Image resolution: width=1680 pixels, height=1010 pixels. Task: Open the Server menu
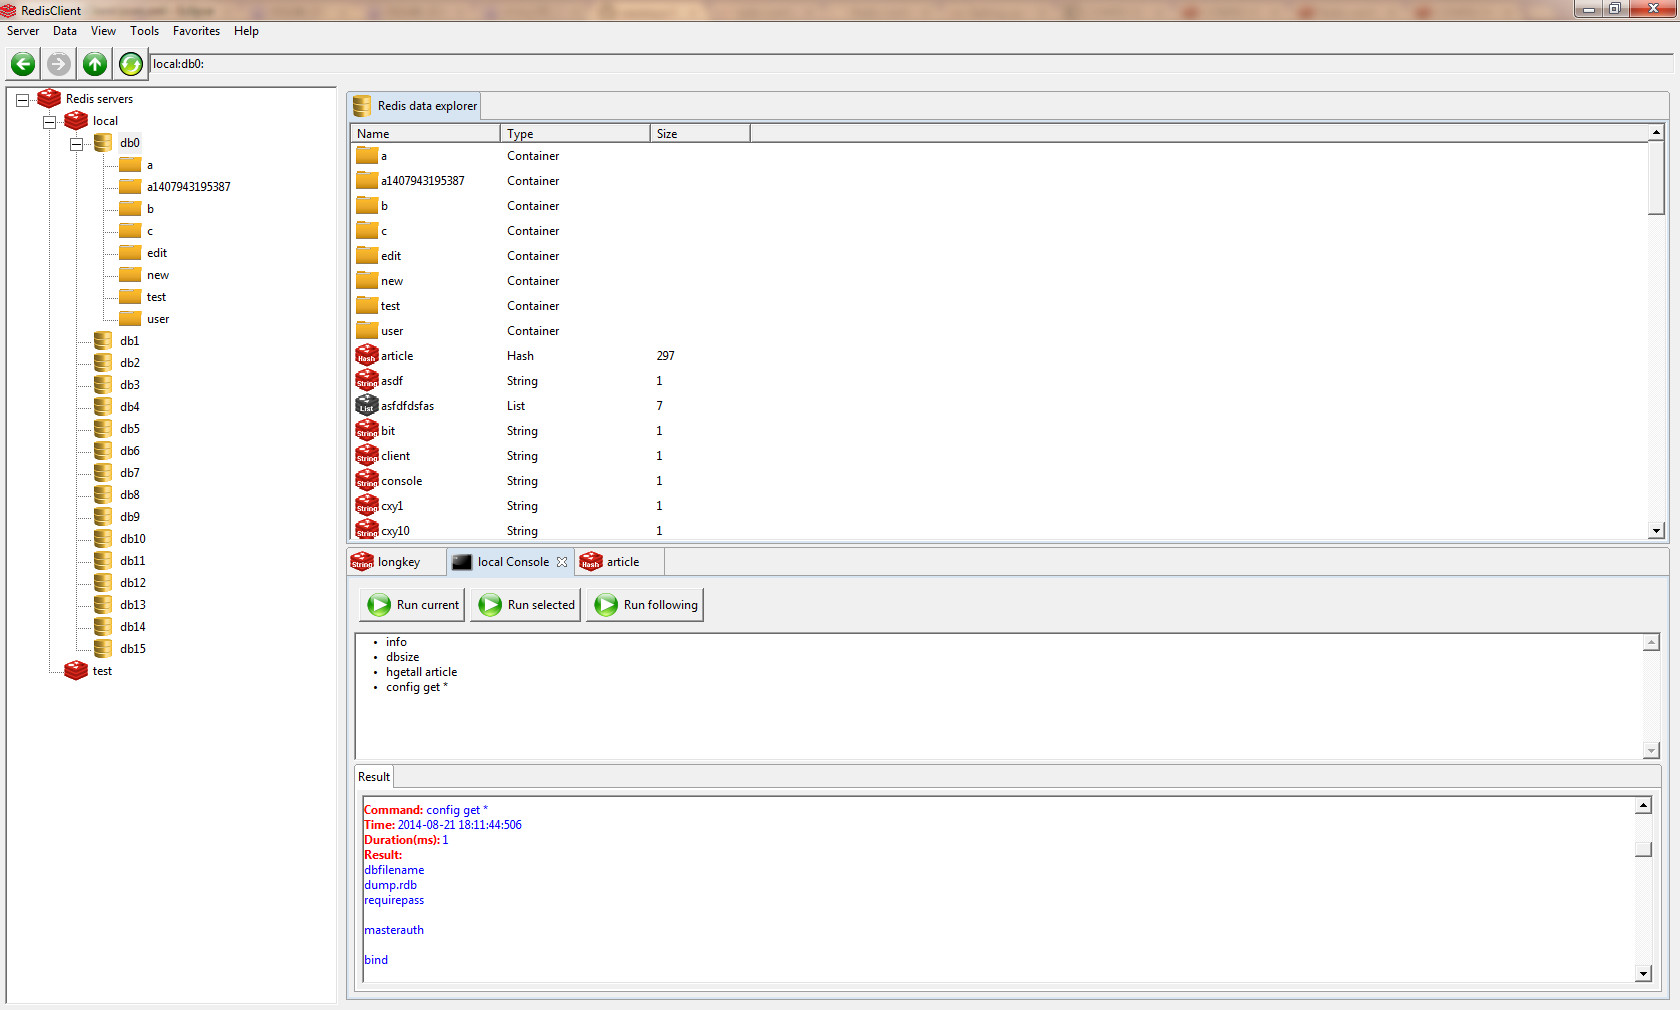(23, 31)
